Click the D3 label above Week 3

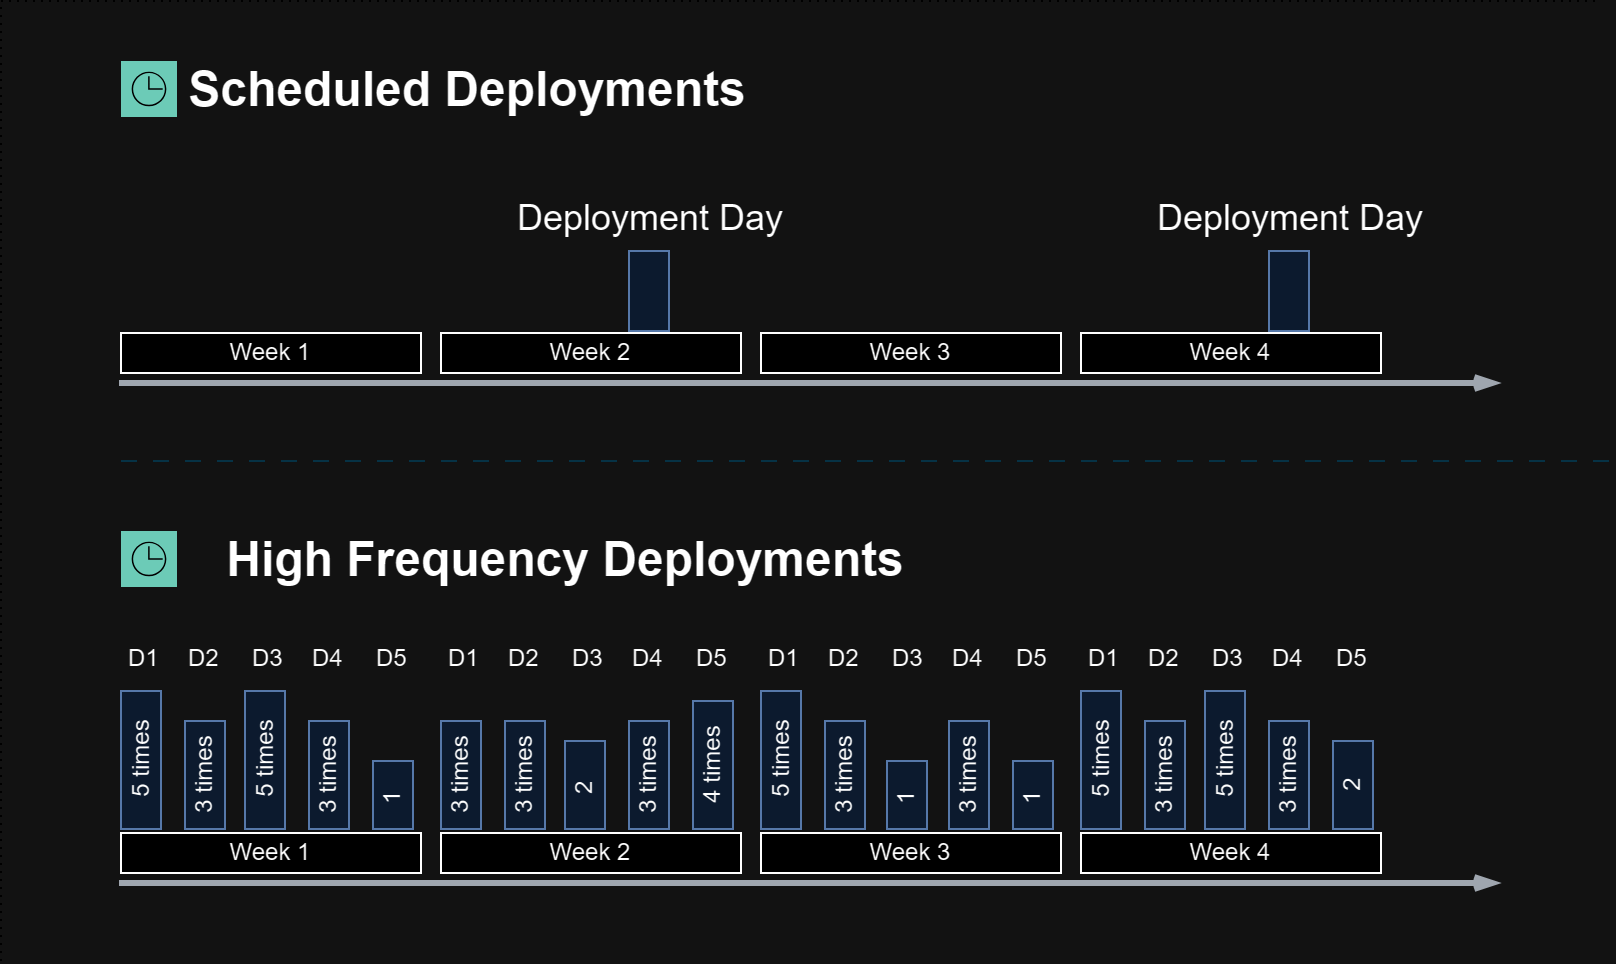[907, 658]
